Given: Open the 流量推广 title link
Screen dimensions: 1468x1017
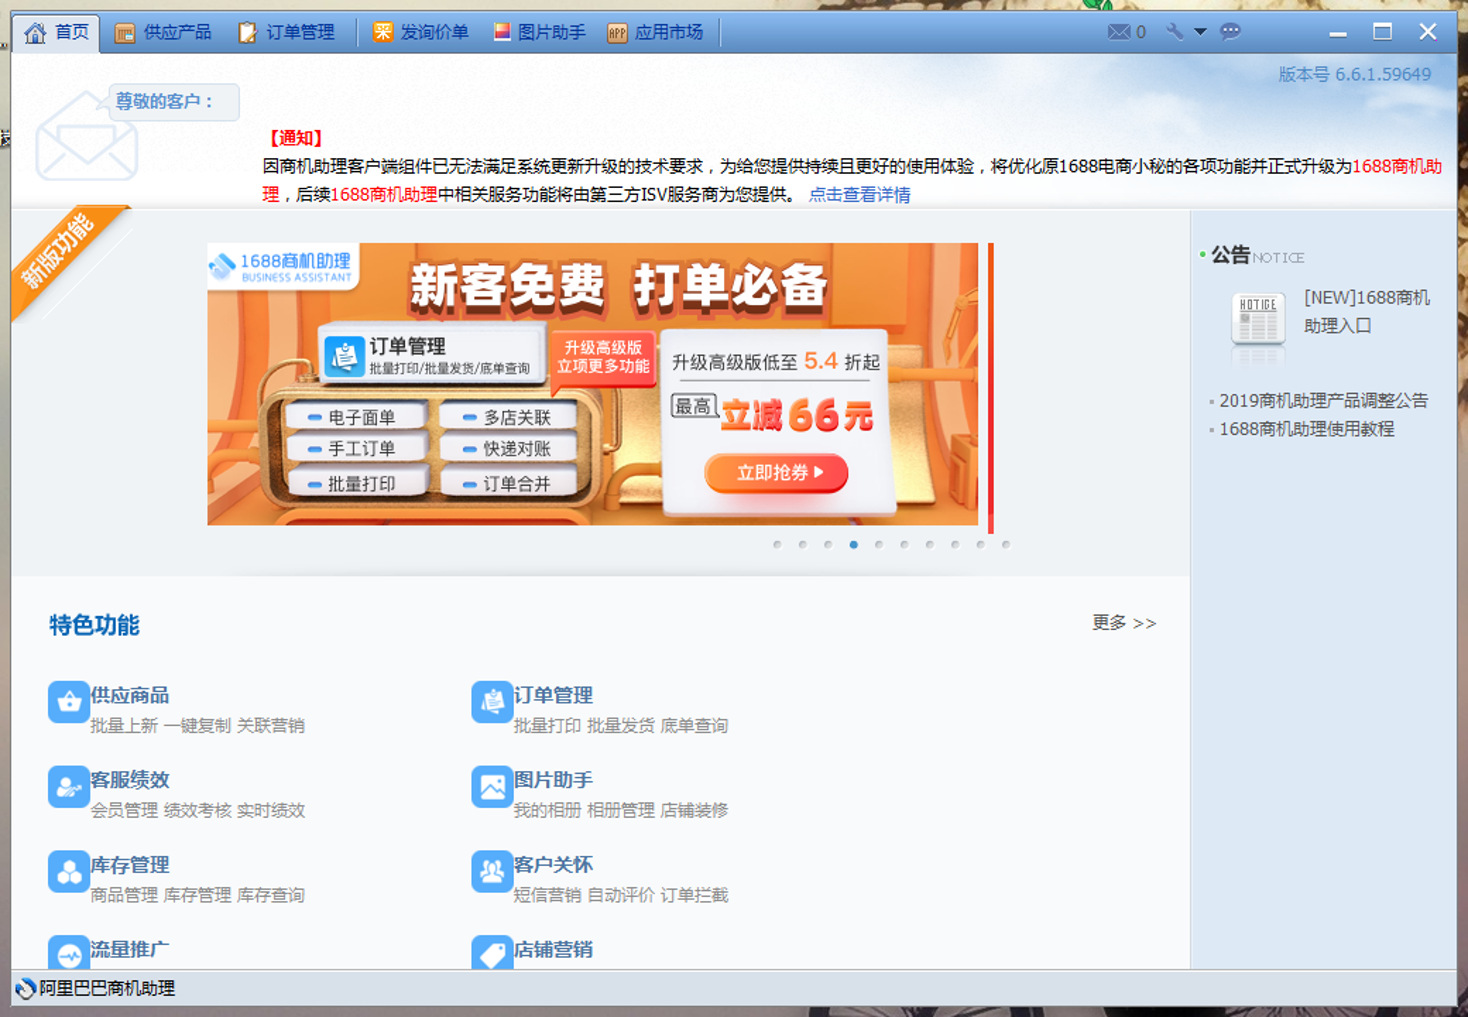Looking at the screenshot, I should coord(130,950).
